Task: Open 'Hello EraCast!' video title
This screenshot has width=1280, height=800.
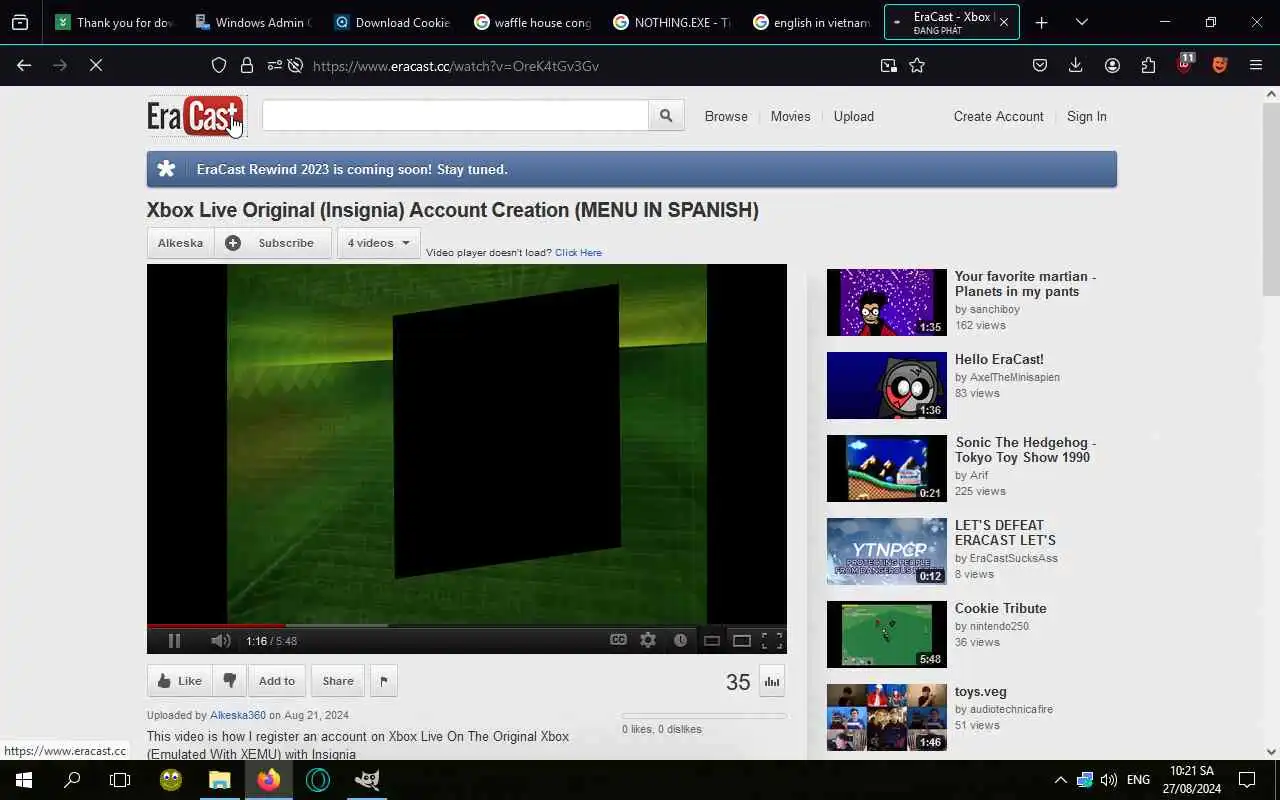Action: [999, 359]
